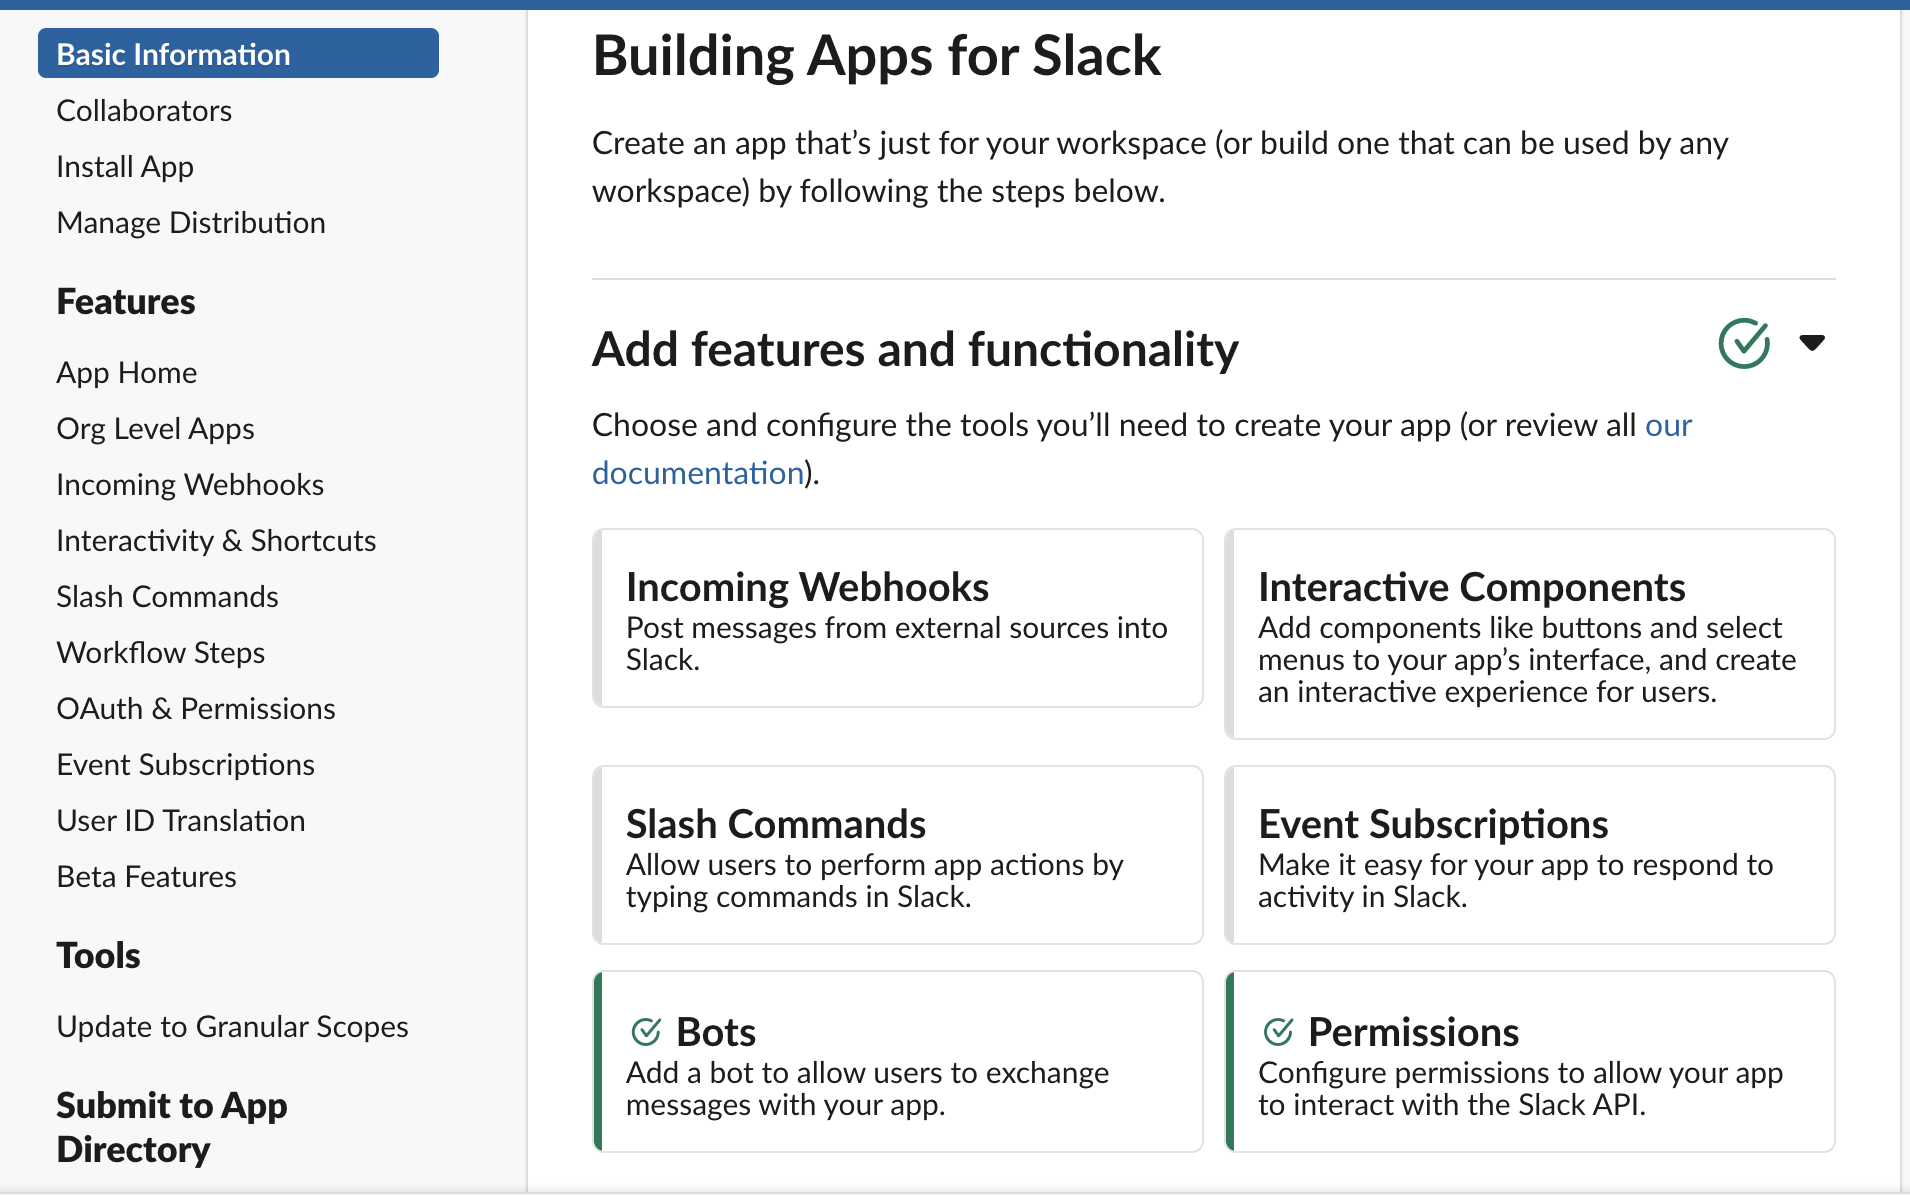
Task: Open the Event Subscriptions feature card
Action: point(1530,855)
